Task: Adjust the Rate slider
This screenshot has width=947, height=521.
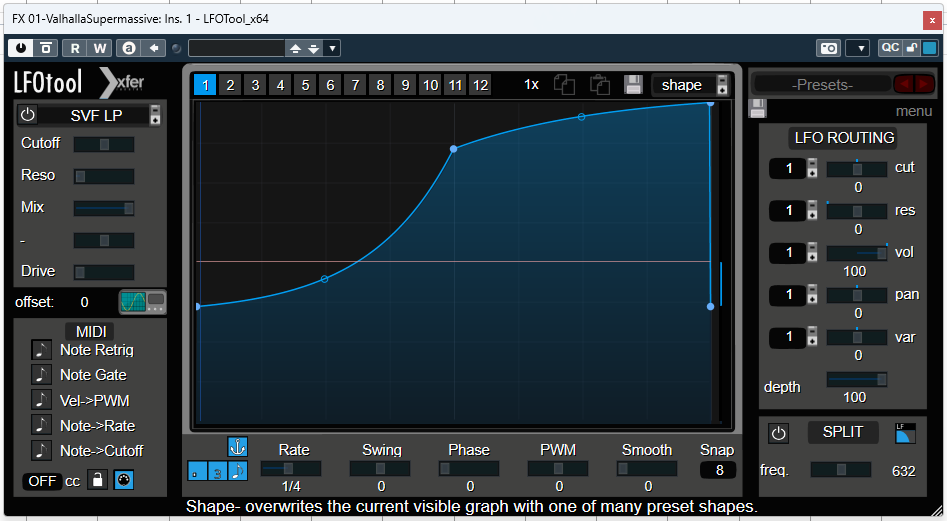Action: [x=291, y=468]
